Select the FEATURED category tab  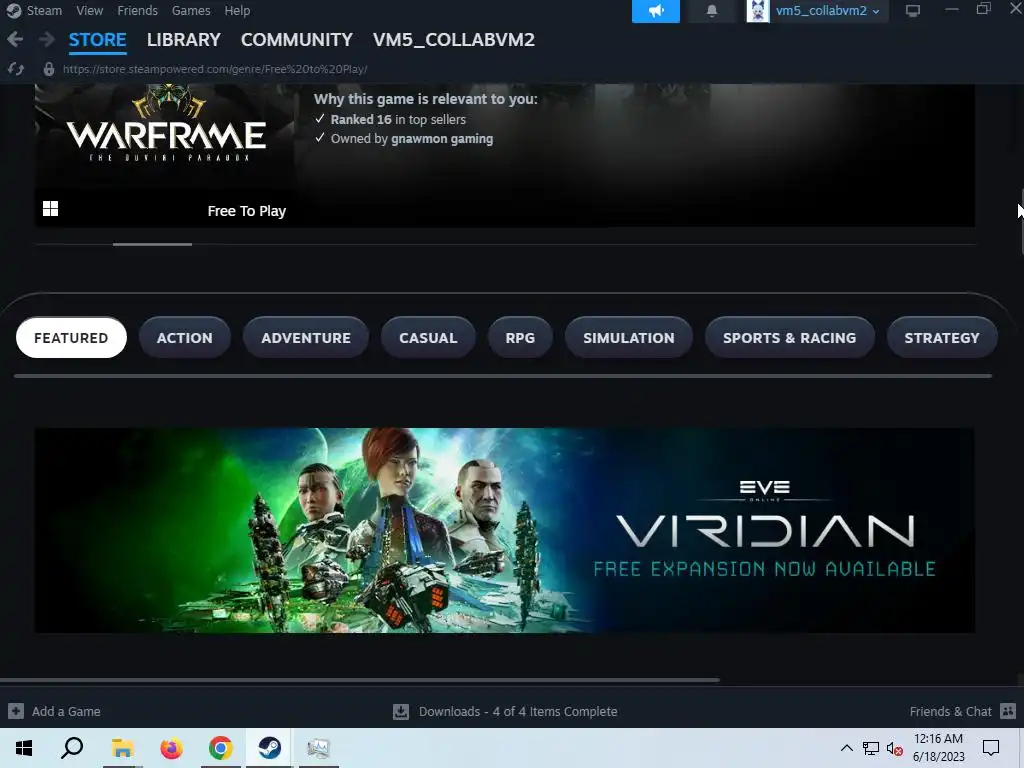[x=71, y=338]
